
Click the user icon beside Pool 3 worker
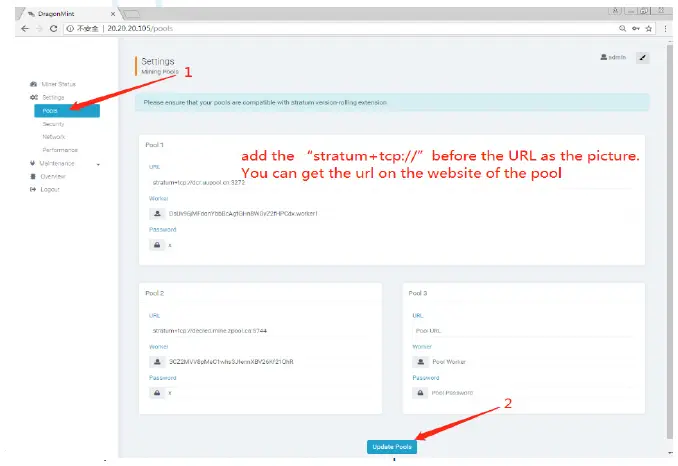coord(420,362)
